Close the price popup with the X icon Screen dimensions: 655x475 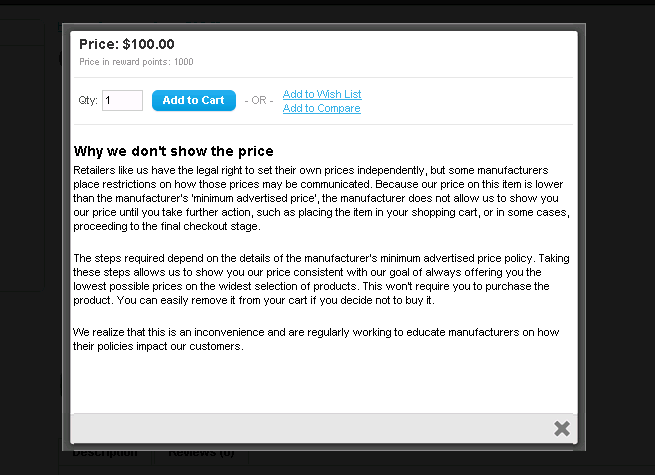pos(561,429)
